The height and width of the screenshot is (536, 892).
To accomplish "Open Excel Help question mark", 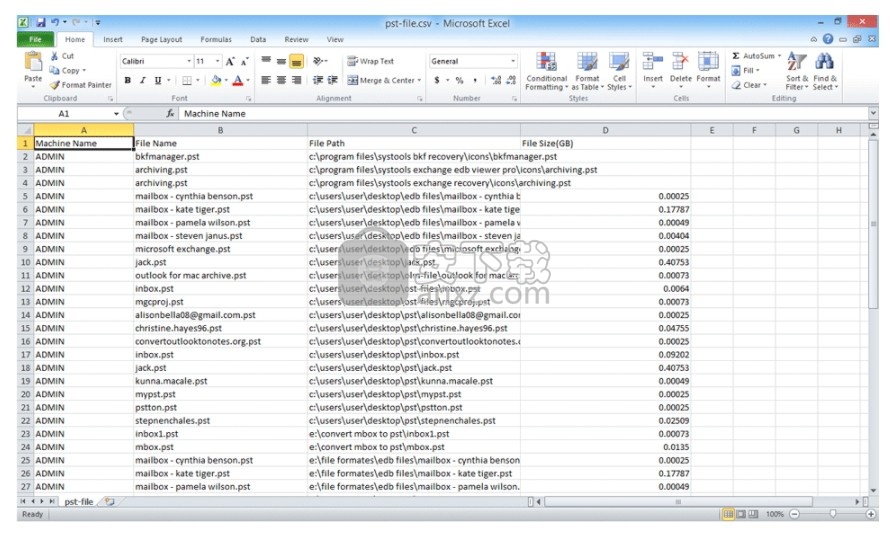I will coord(828,39).
